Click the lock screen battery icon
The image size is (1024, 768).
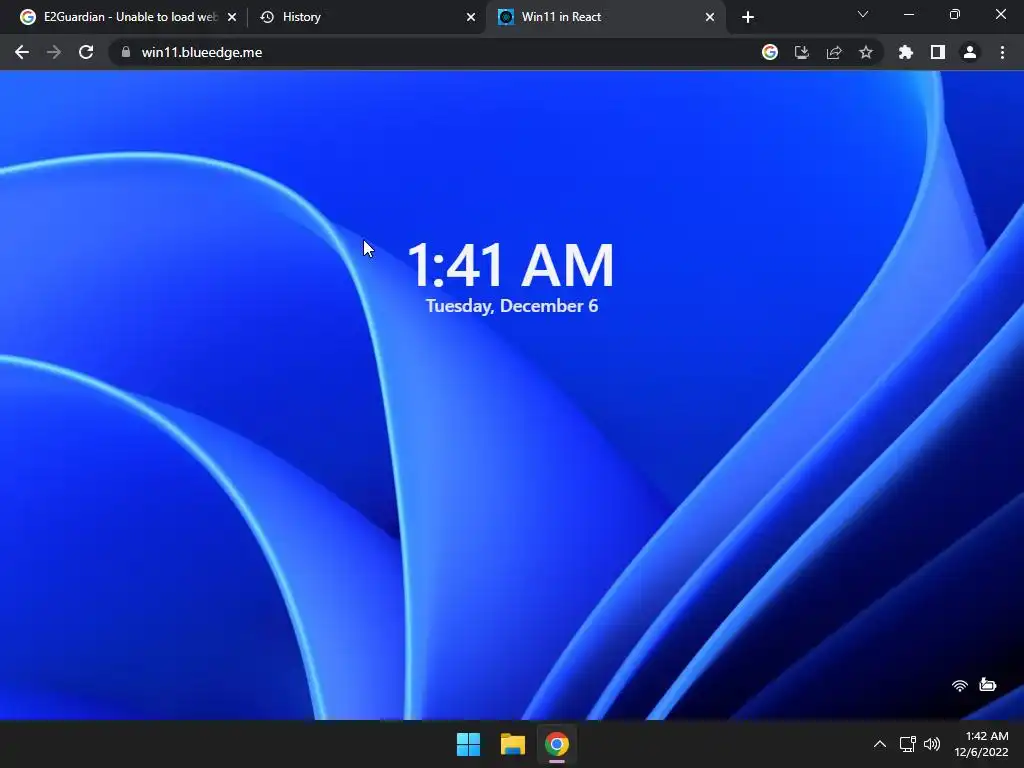(x=987, y=684)
